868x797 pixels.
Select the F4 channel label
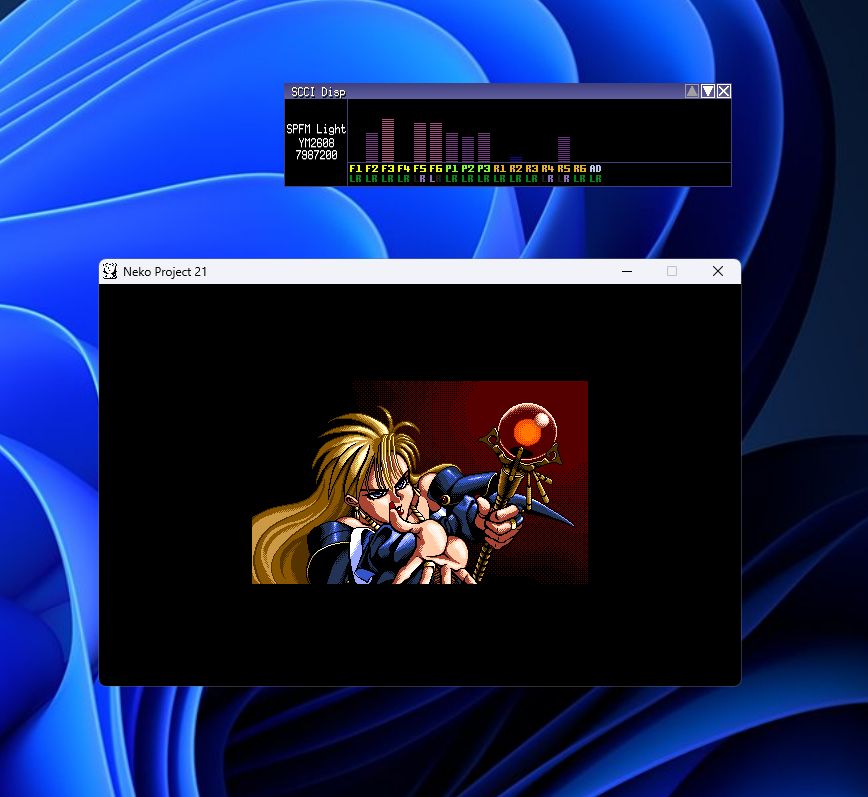[404, 168]
